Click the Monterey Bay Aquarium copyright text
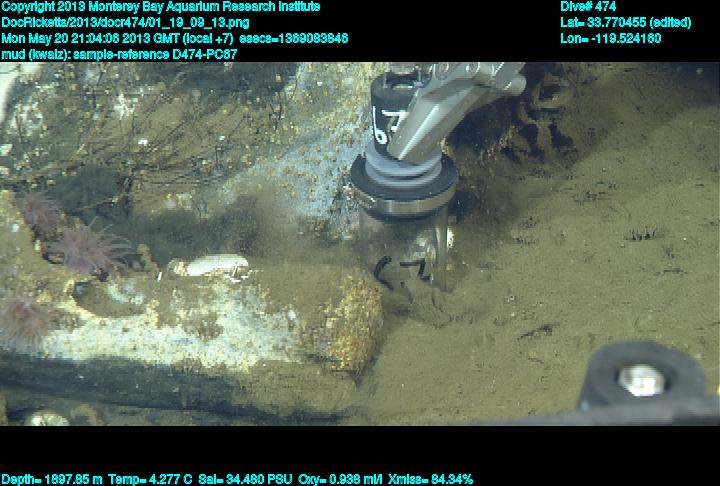 point(160,7)
